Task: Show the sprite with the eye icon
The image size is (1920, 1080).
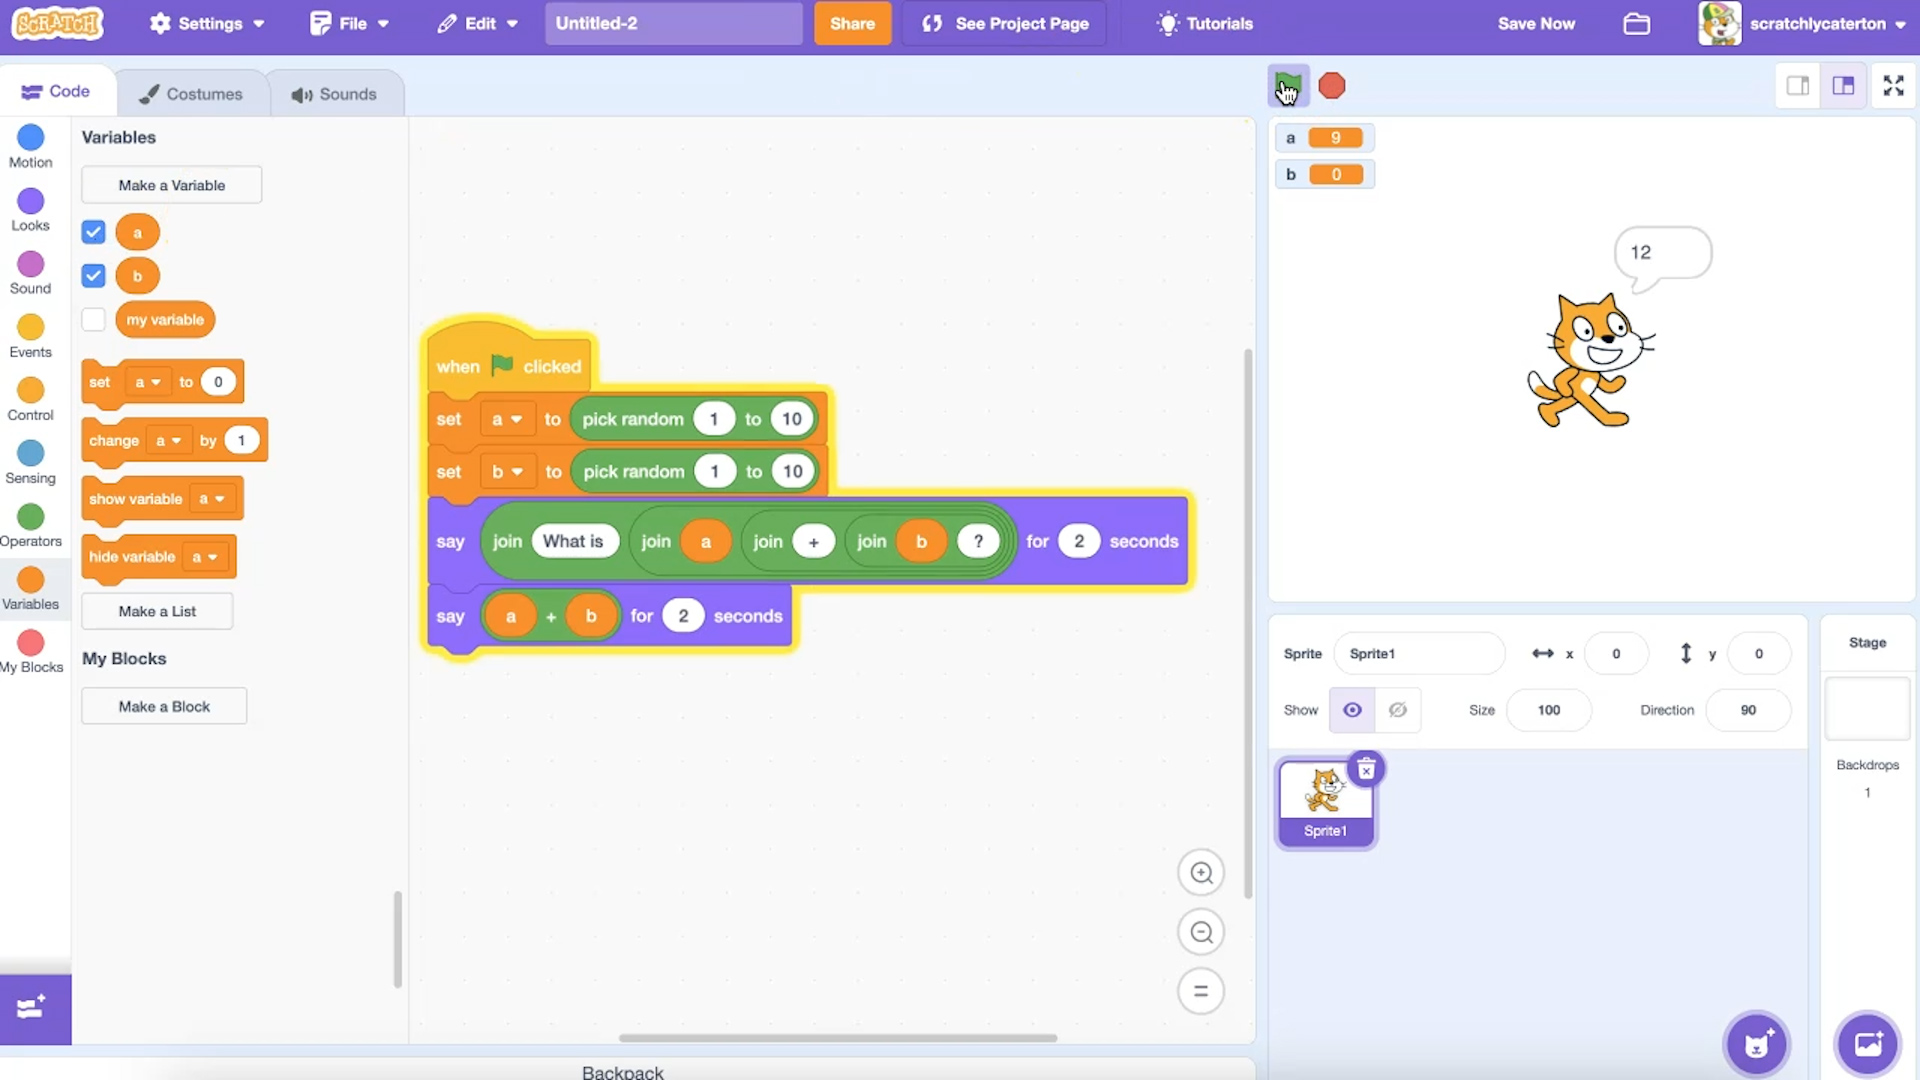Action: pos(1352,710)
